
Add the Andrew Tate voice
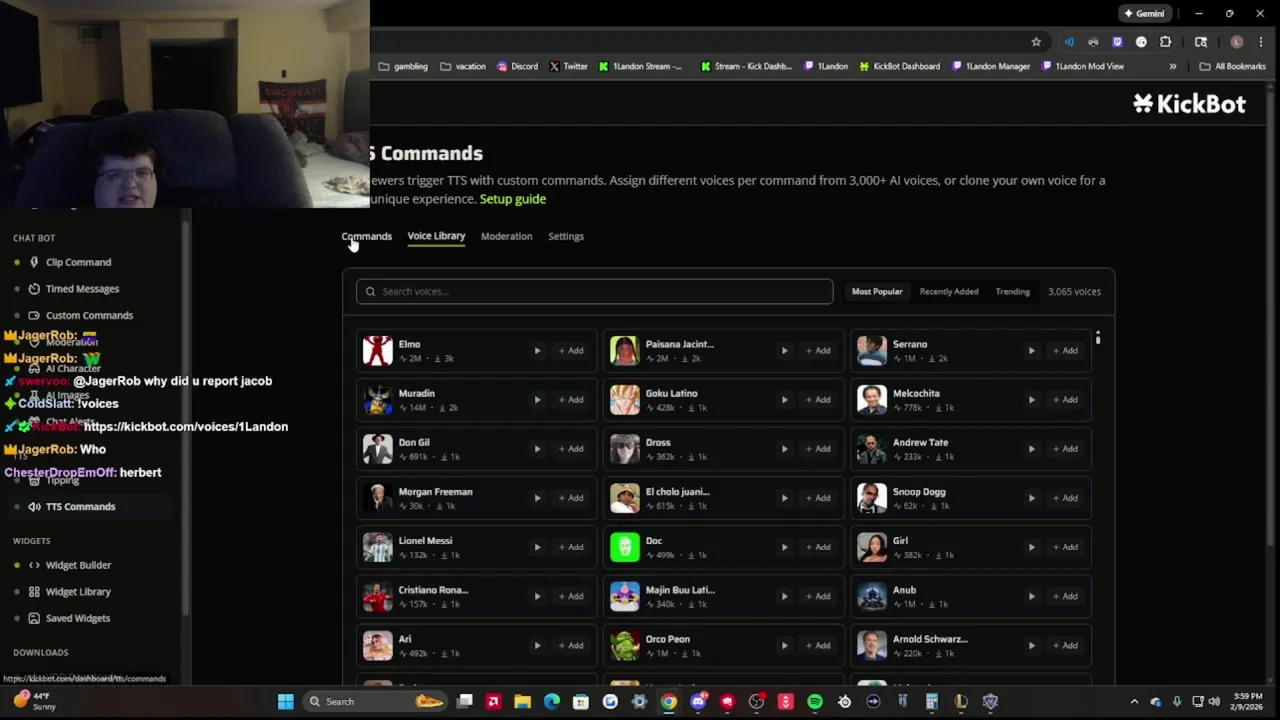tap(1065, 449)
